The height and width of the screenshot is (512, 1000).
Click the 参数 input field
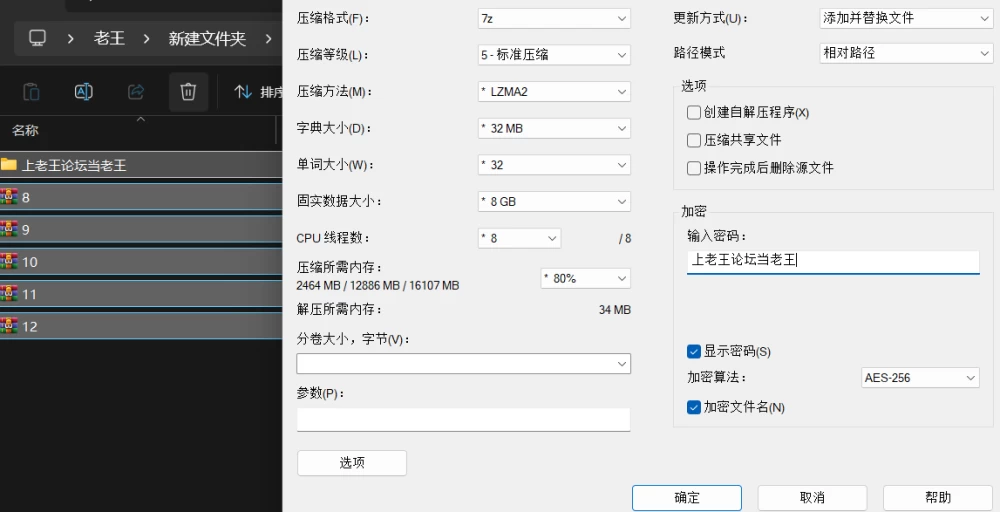(x=464, y=420)
